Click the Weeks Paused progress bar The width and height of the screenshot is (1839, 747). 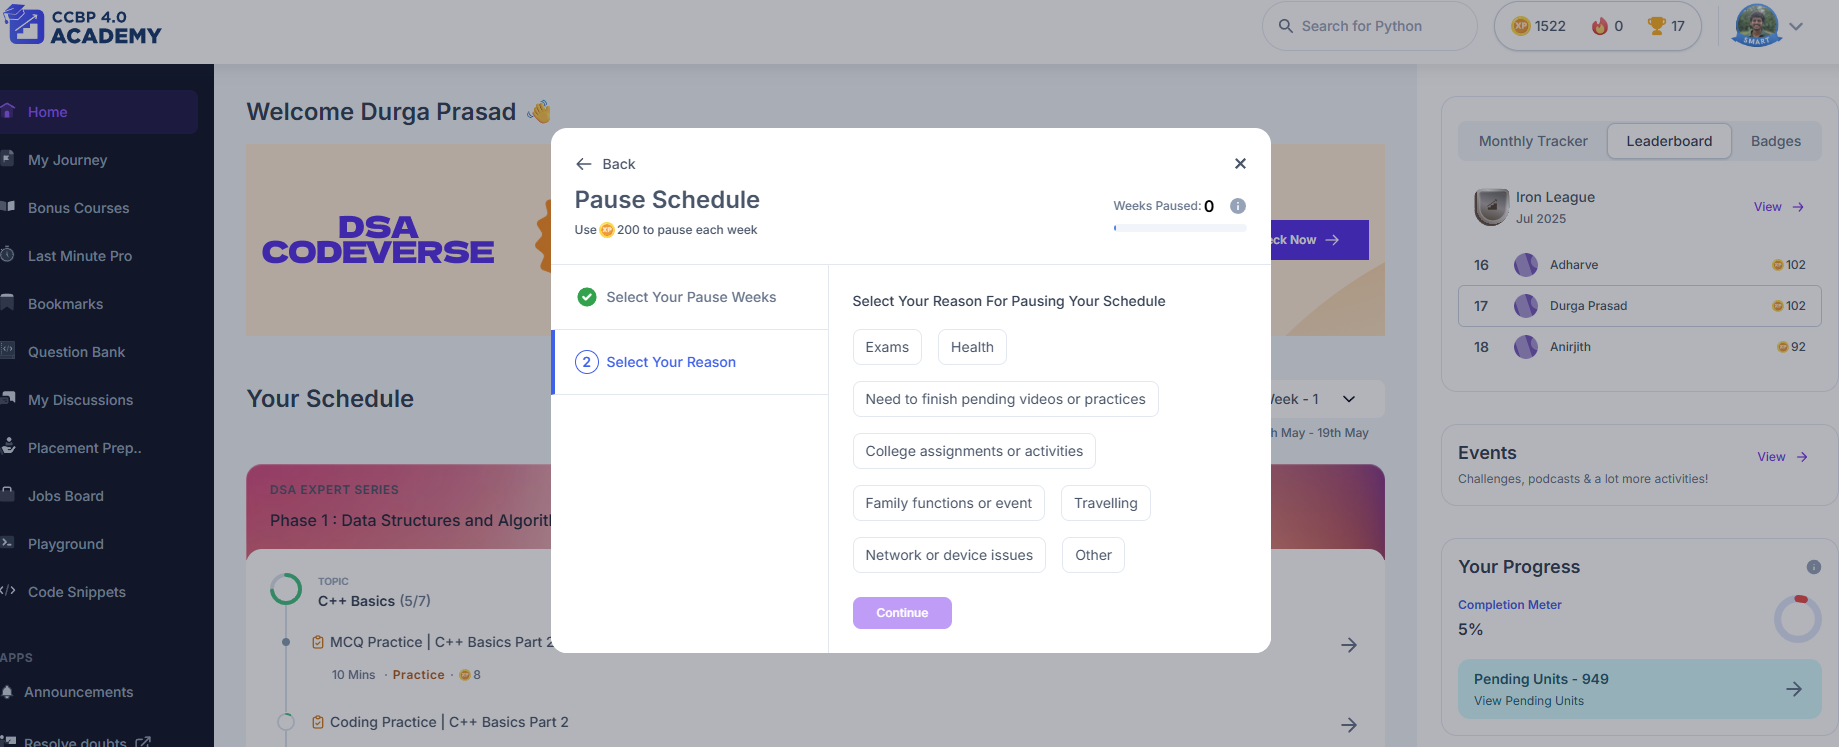1180,228
